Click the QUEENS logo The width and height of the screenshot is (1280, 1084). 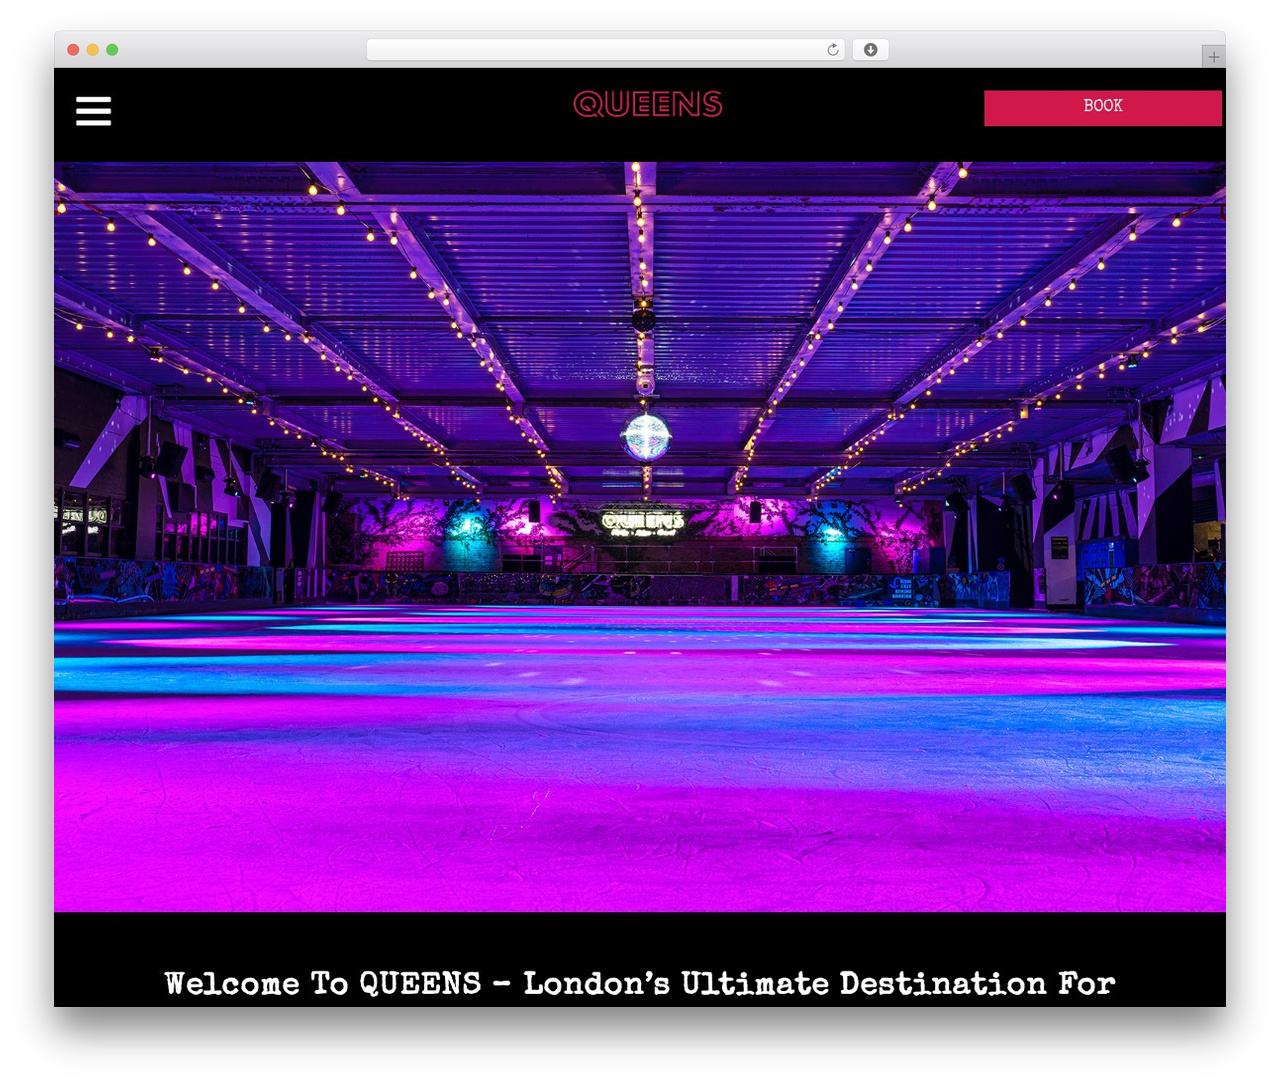coord(648,104)
